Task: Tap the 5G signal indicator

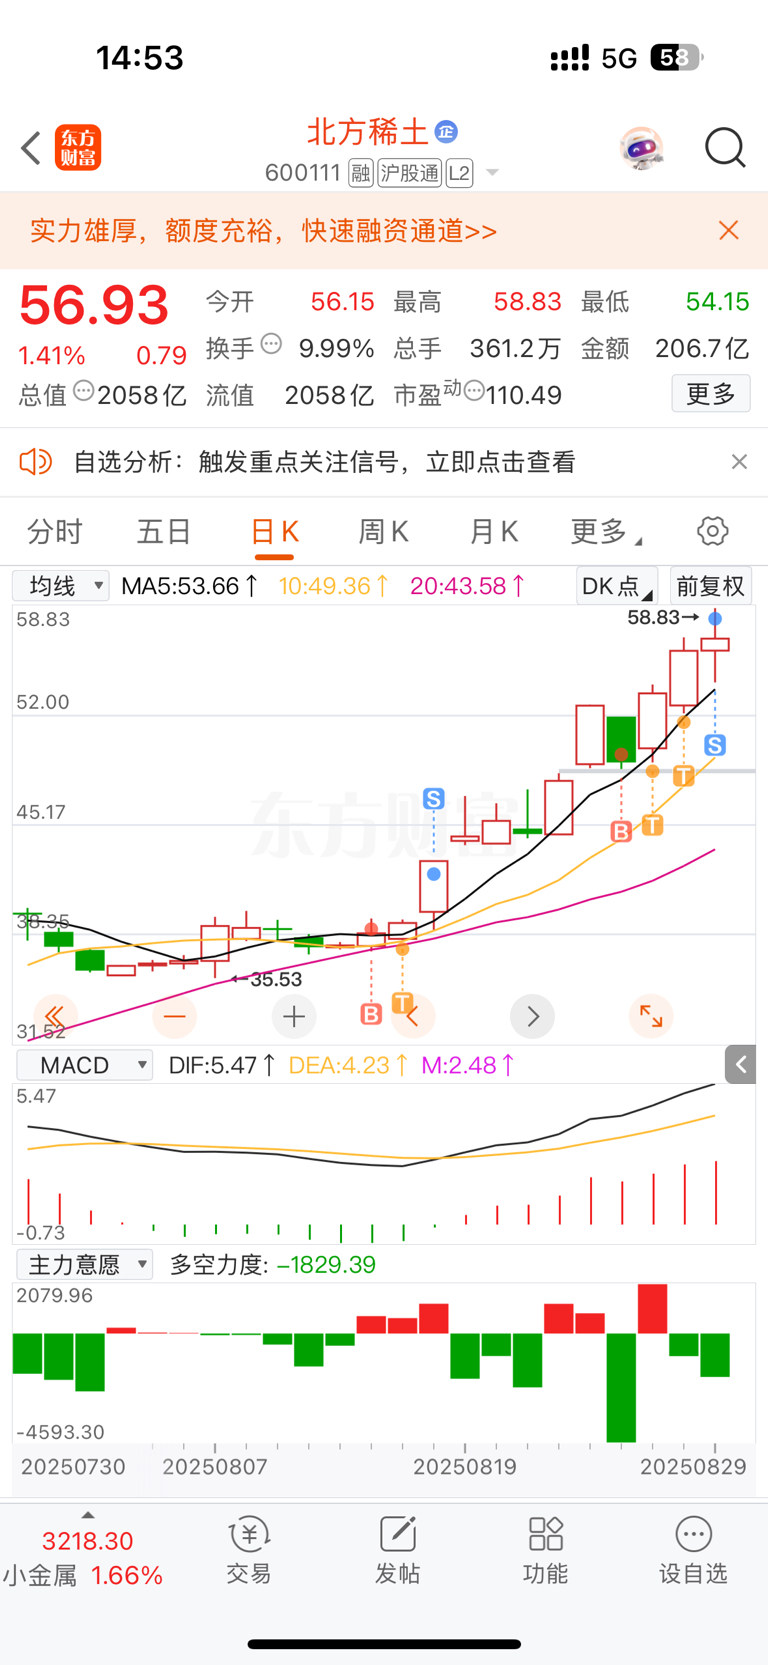Action: [619, 59]
